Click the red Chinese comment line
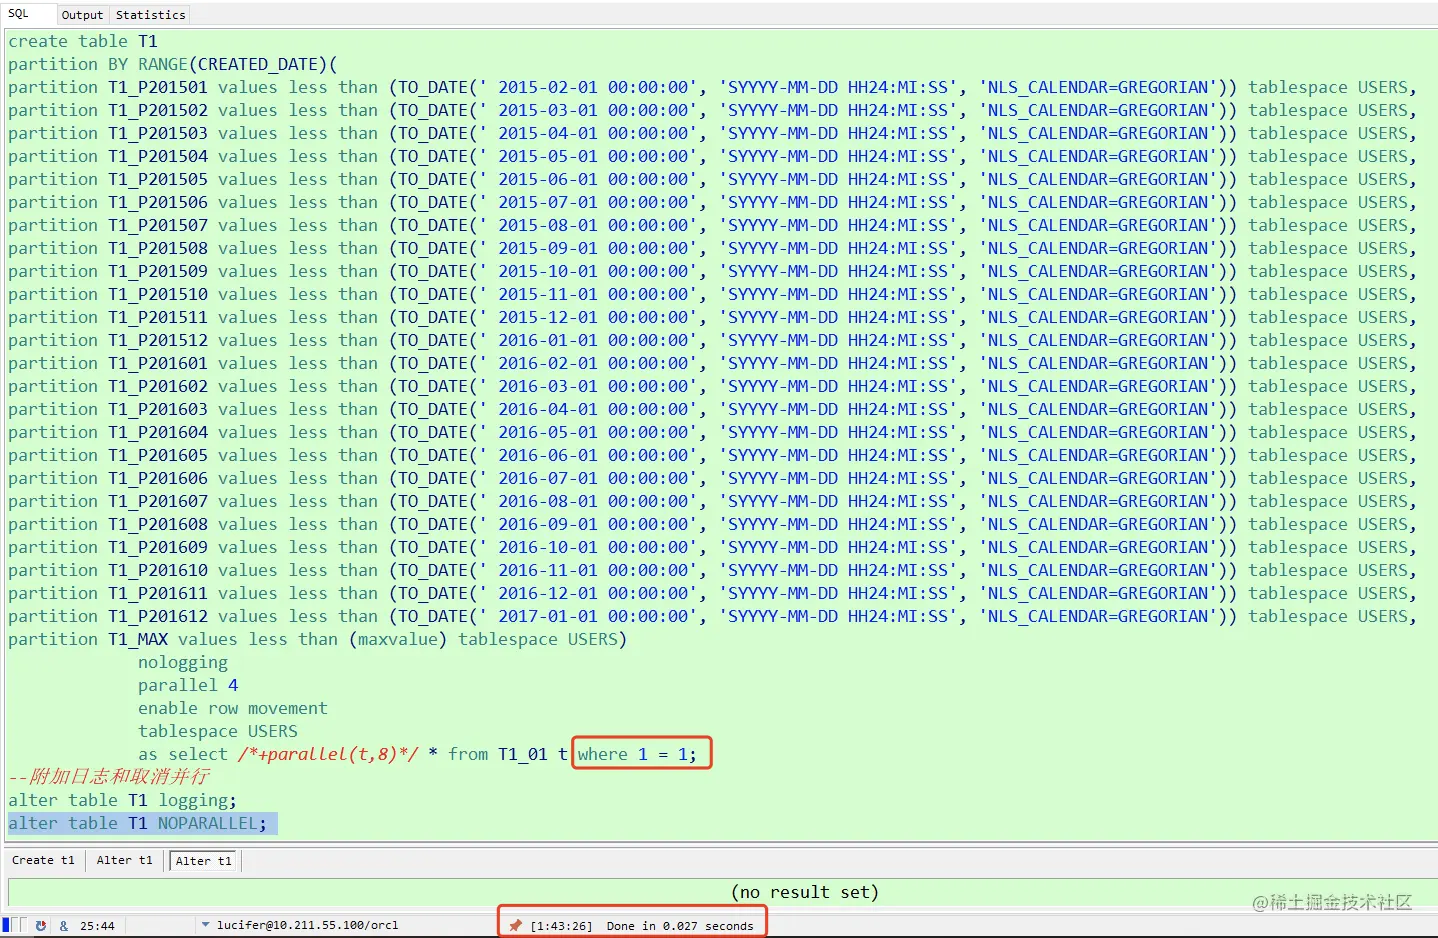This screenshot has width=1438, height=938. point(109,776)
